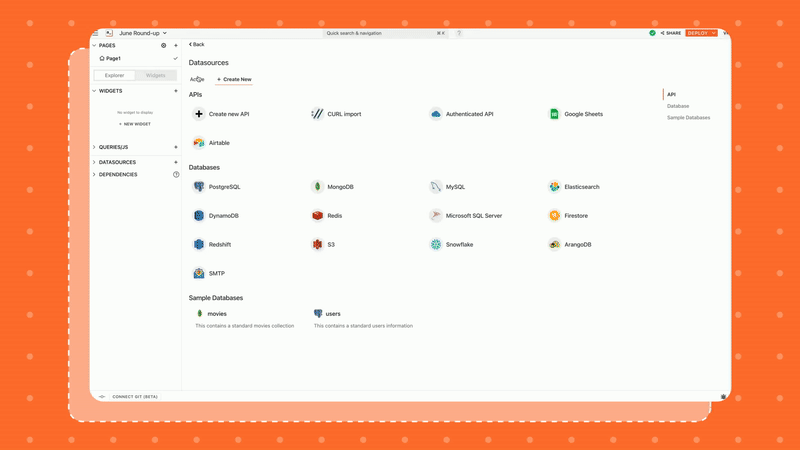Switch sidebar to Widgets view
800x450 pixels.
click(x=156, y=75)
